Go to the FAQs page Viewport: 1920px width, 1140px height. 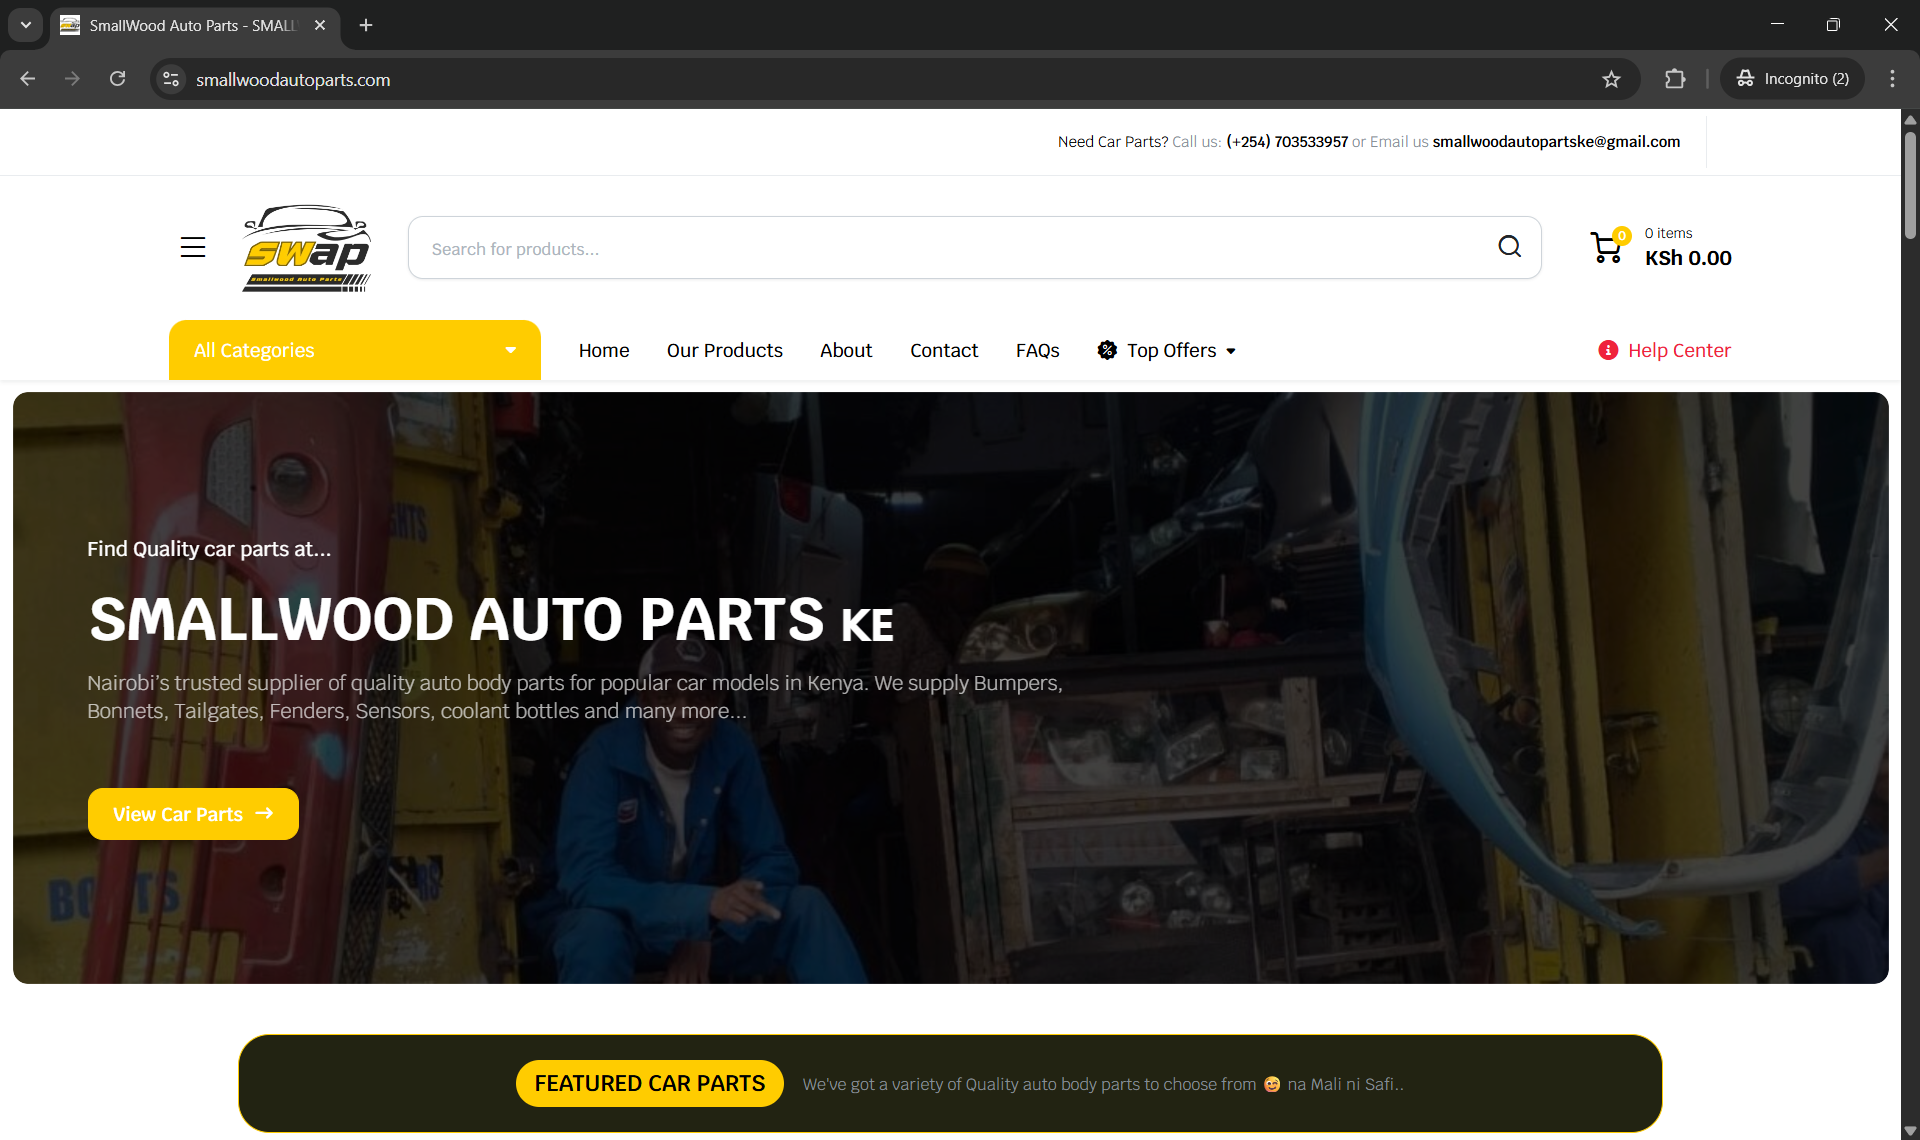point(1037,350)
